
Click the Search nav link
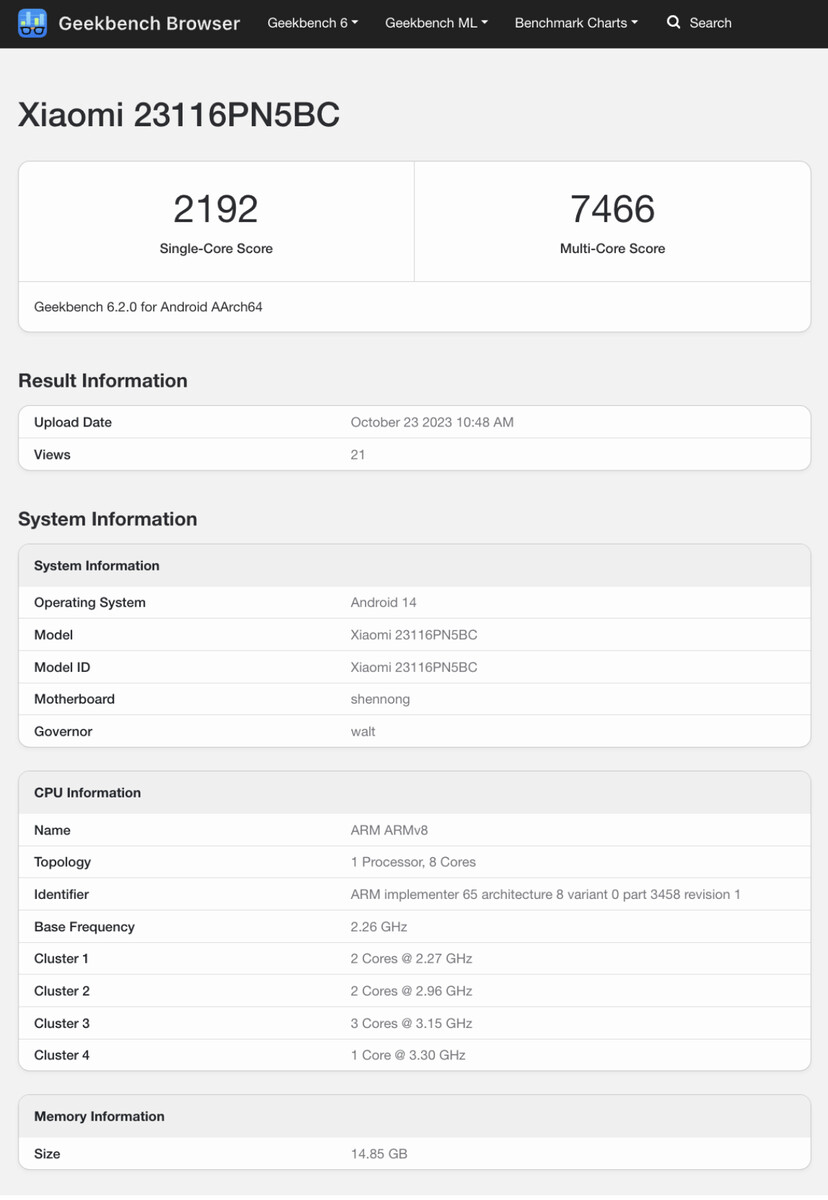click(x=710, y=22)
